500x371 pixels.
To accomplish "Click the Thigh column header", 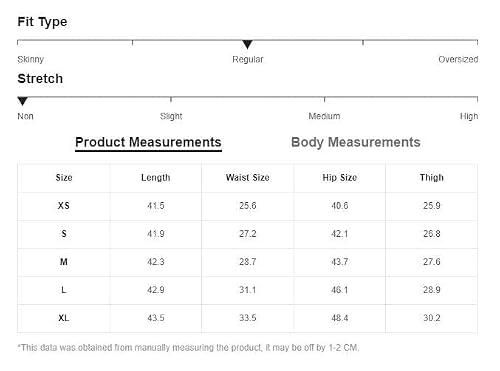I will (432, 178).
